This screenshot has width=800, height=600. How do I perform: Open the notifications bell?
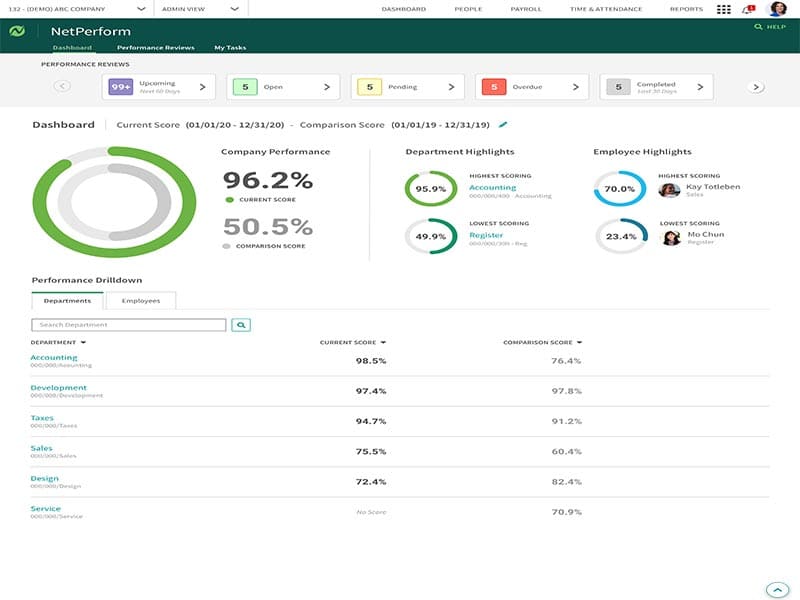click(x=747, y=9)
